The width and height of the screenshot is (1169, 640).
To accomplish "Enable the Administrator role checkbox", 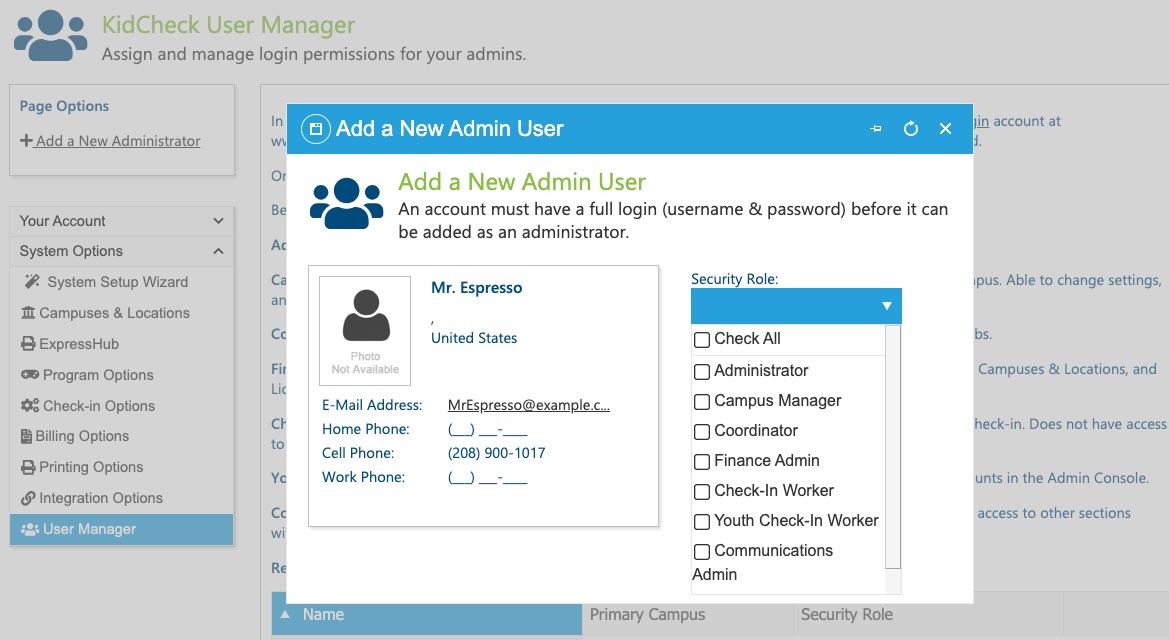I will point(702,371).
